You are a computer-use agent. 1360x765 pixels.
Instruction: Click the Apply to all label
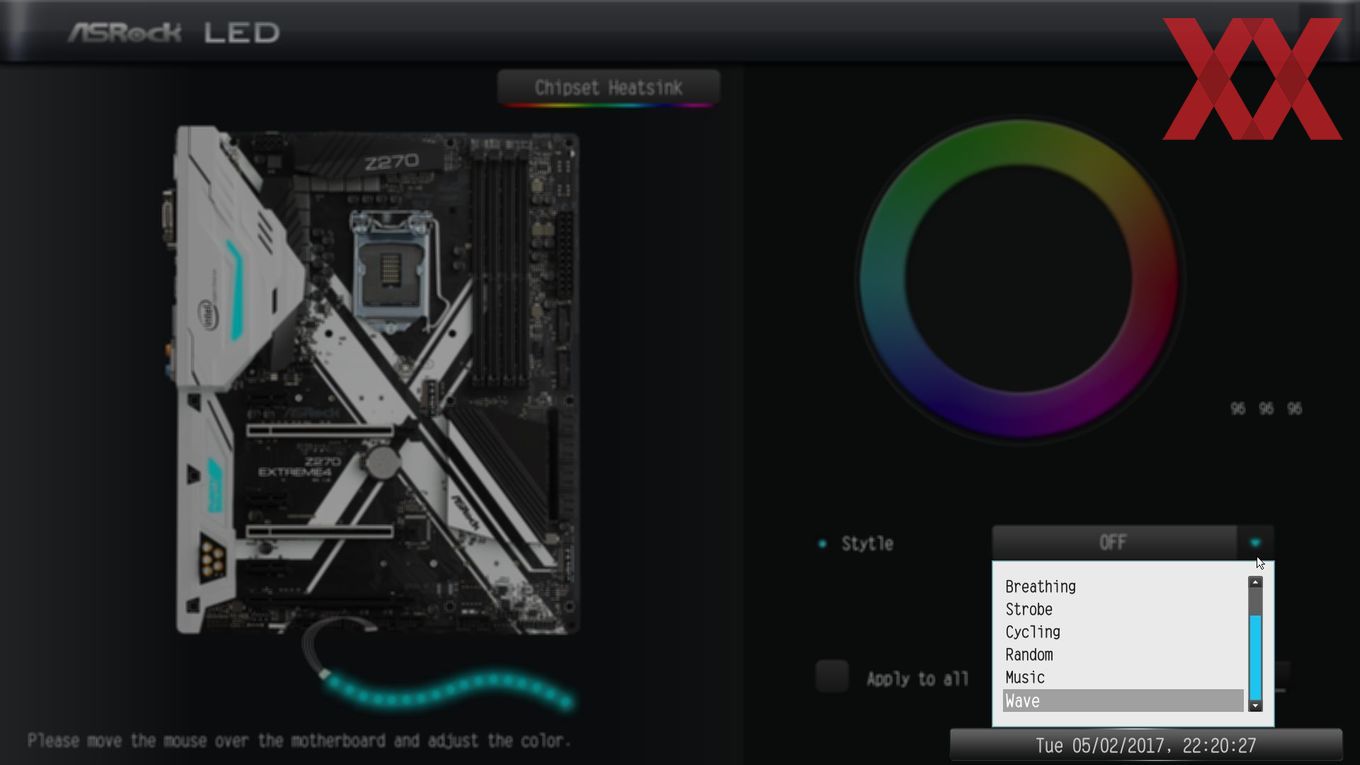917,679
